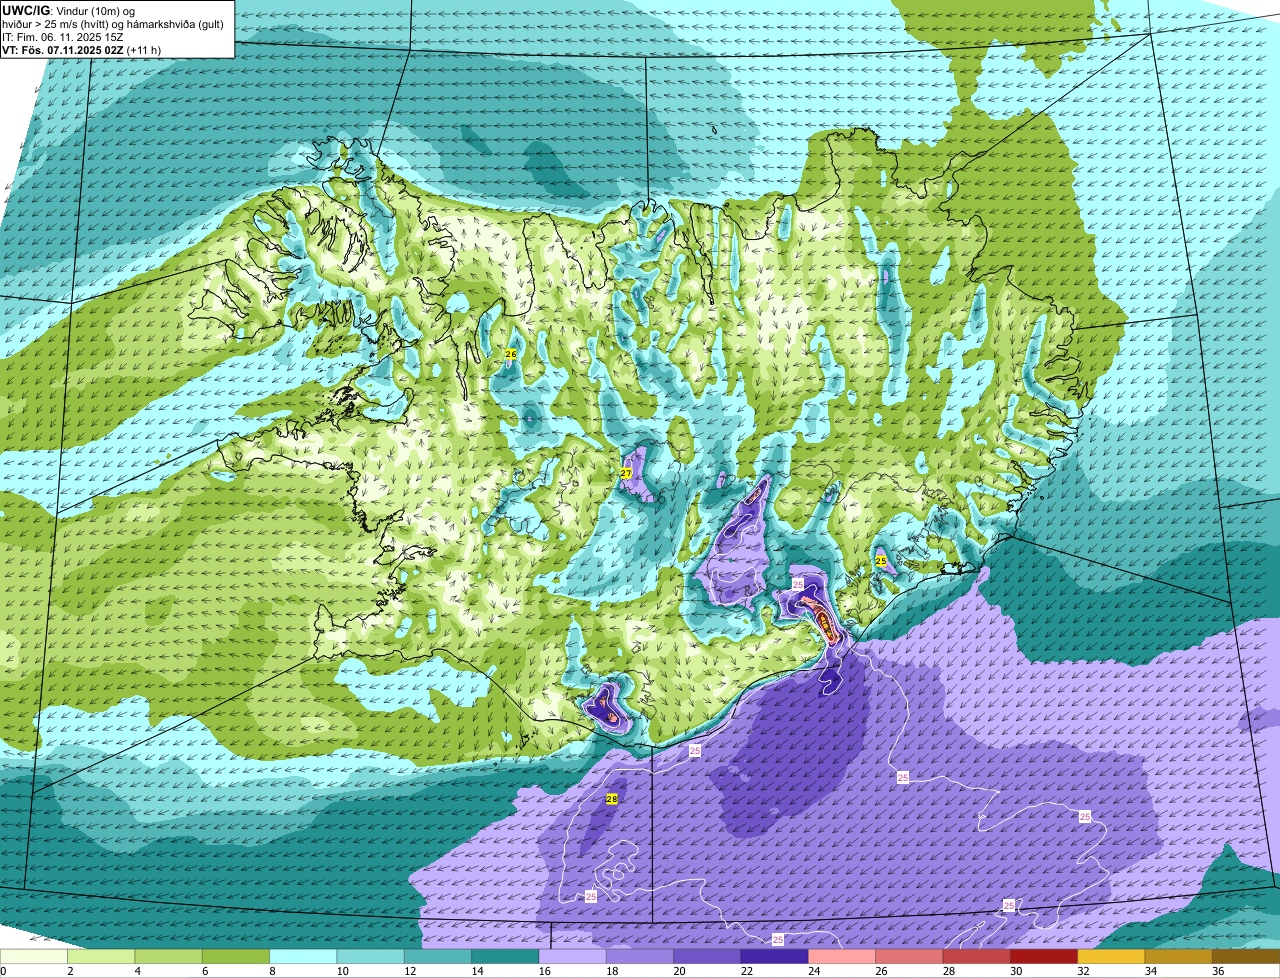Viewport: 1280px width, 978px height.
Task: Click the 34–36 m/s ochre legend swatch
Action: pyautogui.click(x=1178, y=956)
